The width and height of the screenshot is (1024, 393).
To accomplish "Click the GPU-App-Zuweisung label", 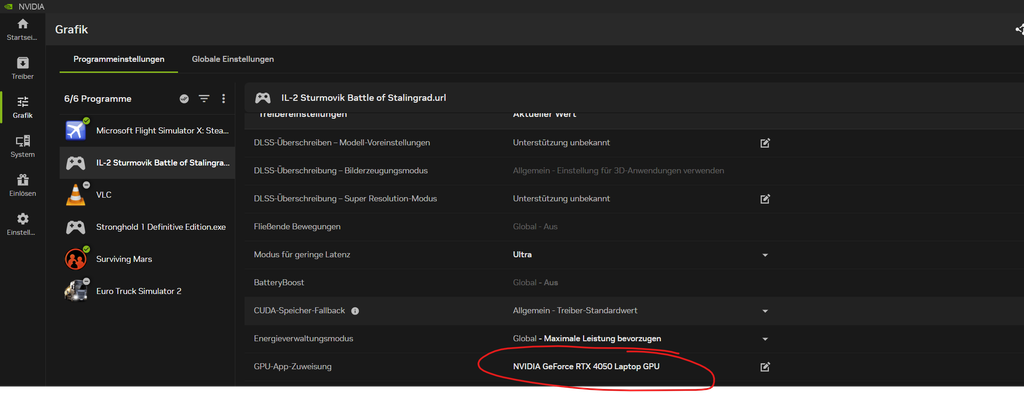I will pyautogui.click(x=293, y=367).
